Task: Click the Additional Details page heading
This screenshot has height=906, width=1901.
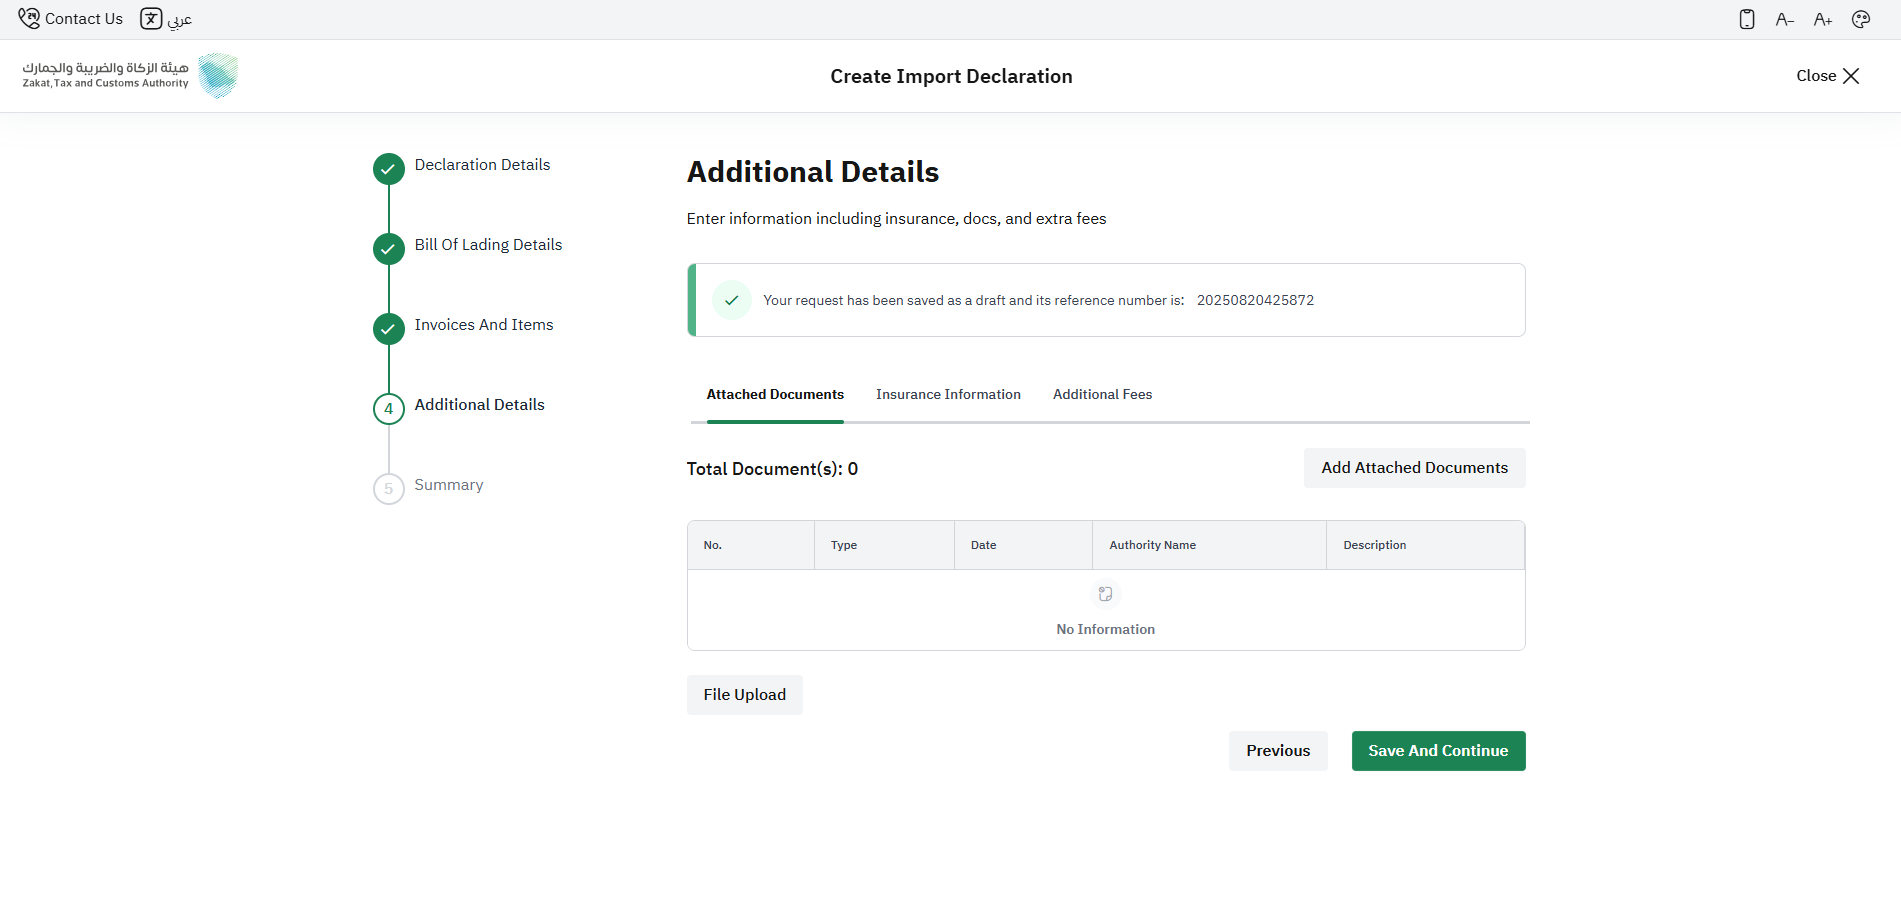Action: point(813,172)
